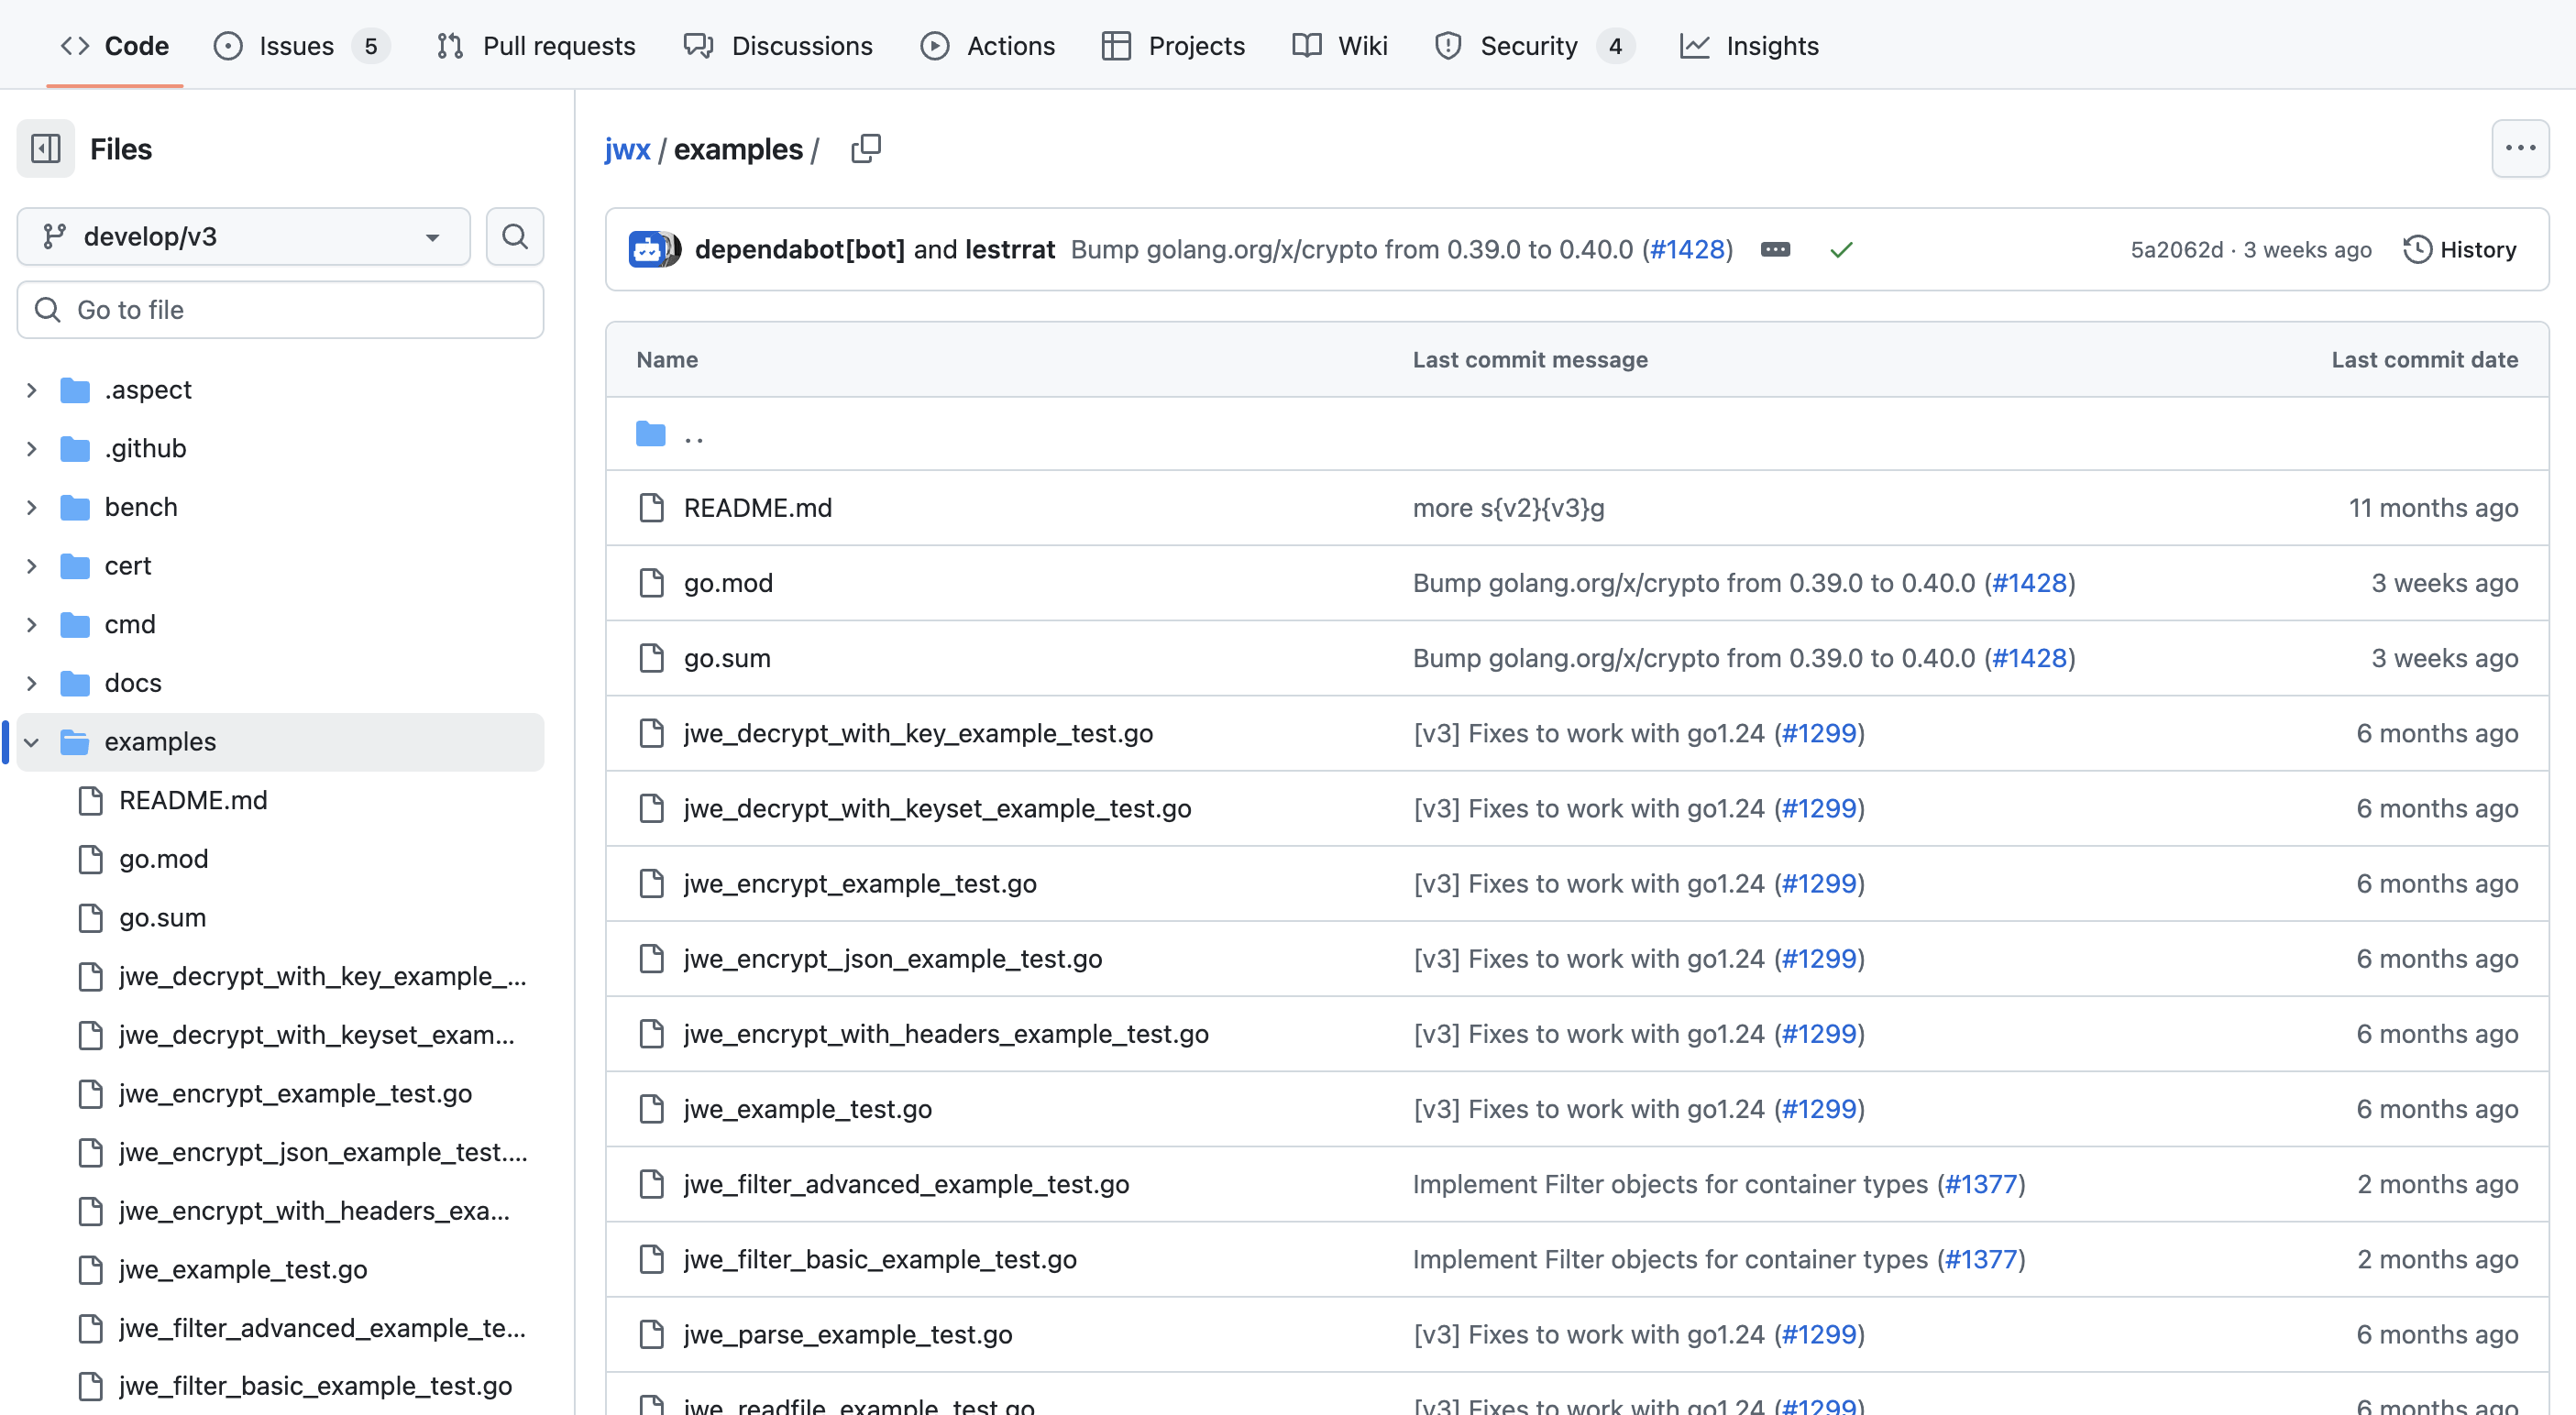Click the Wiki book icon
This screenshot has width=2576, height=1415.
(x=1306, y=46)
